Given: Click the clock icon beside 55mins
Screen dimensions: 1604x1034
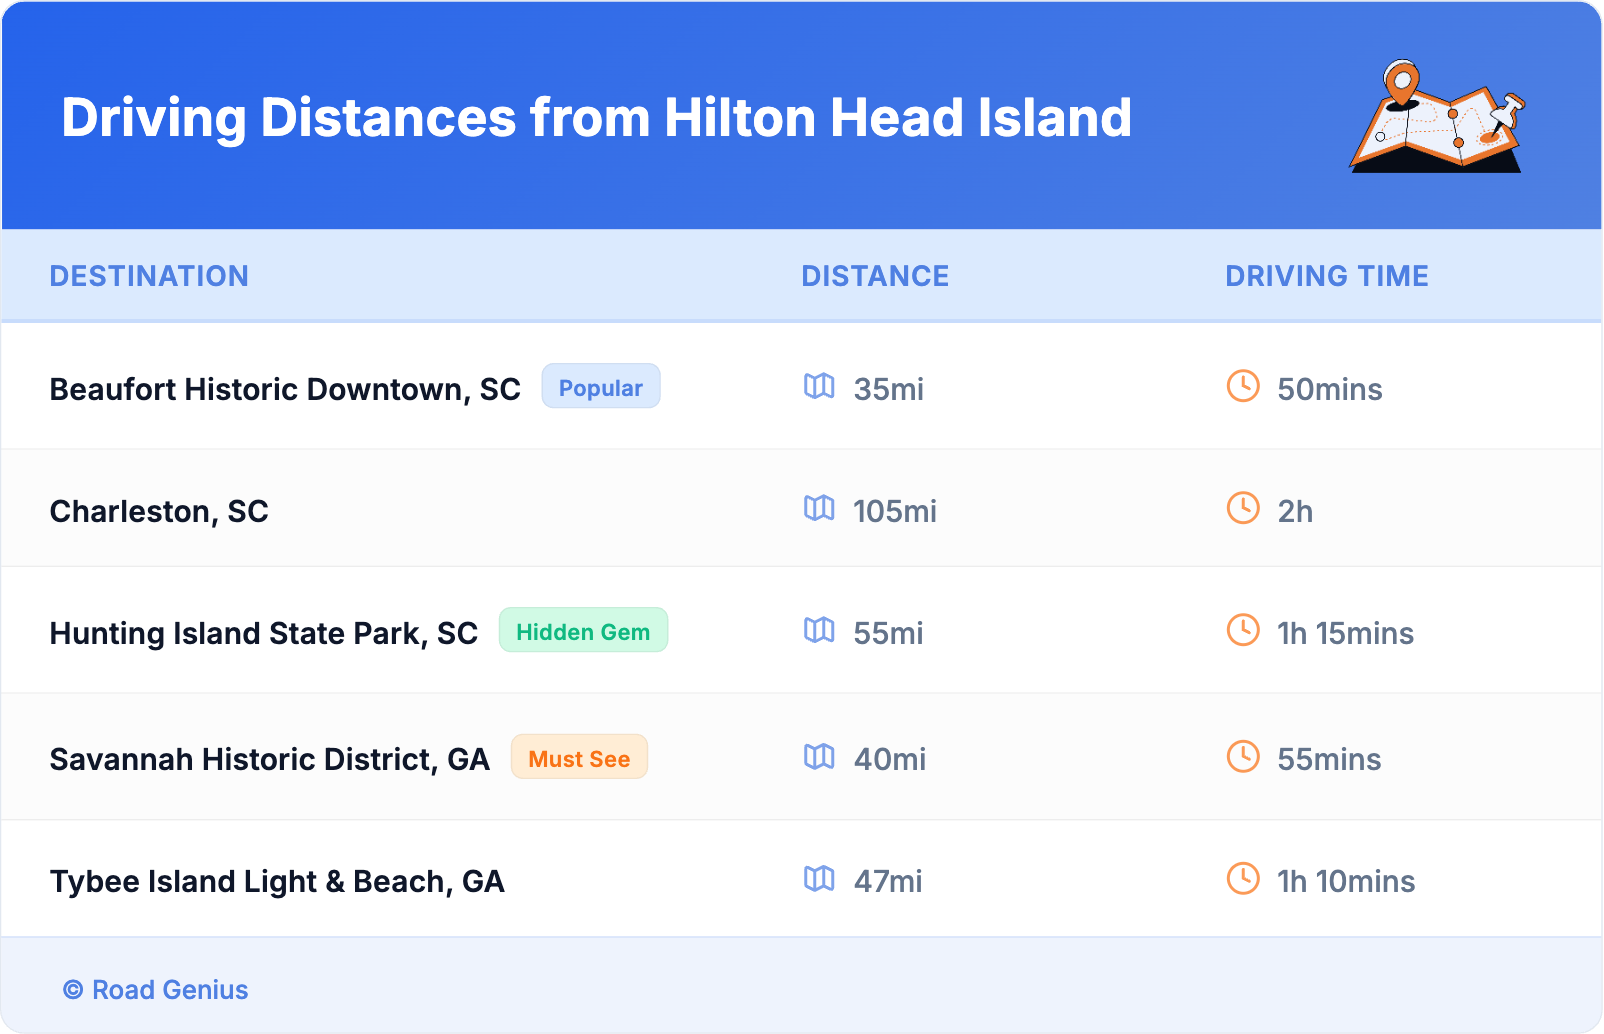Looking at the screenshot, I should tap(1243, 757).
